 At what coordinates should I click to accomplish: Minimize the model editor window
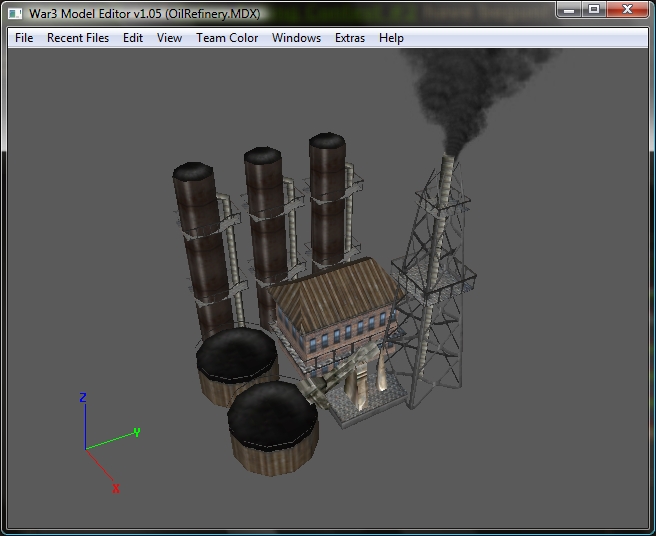tap(569, 9)
